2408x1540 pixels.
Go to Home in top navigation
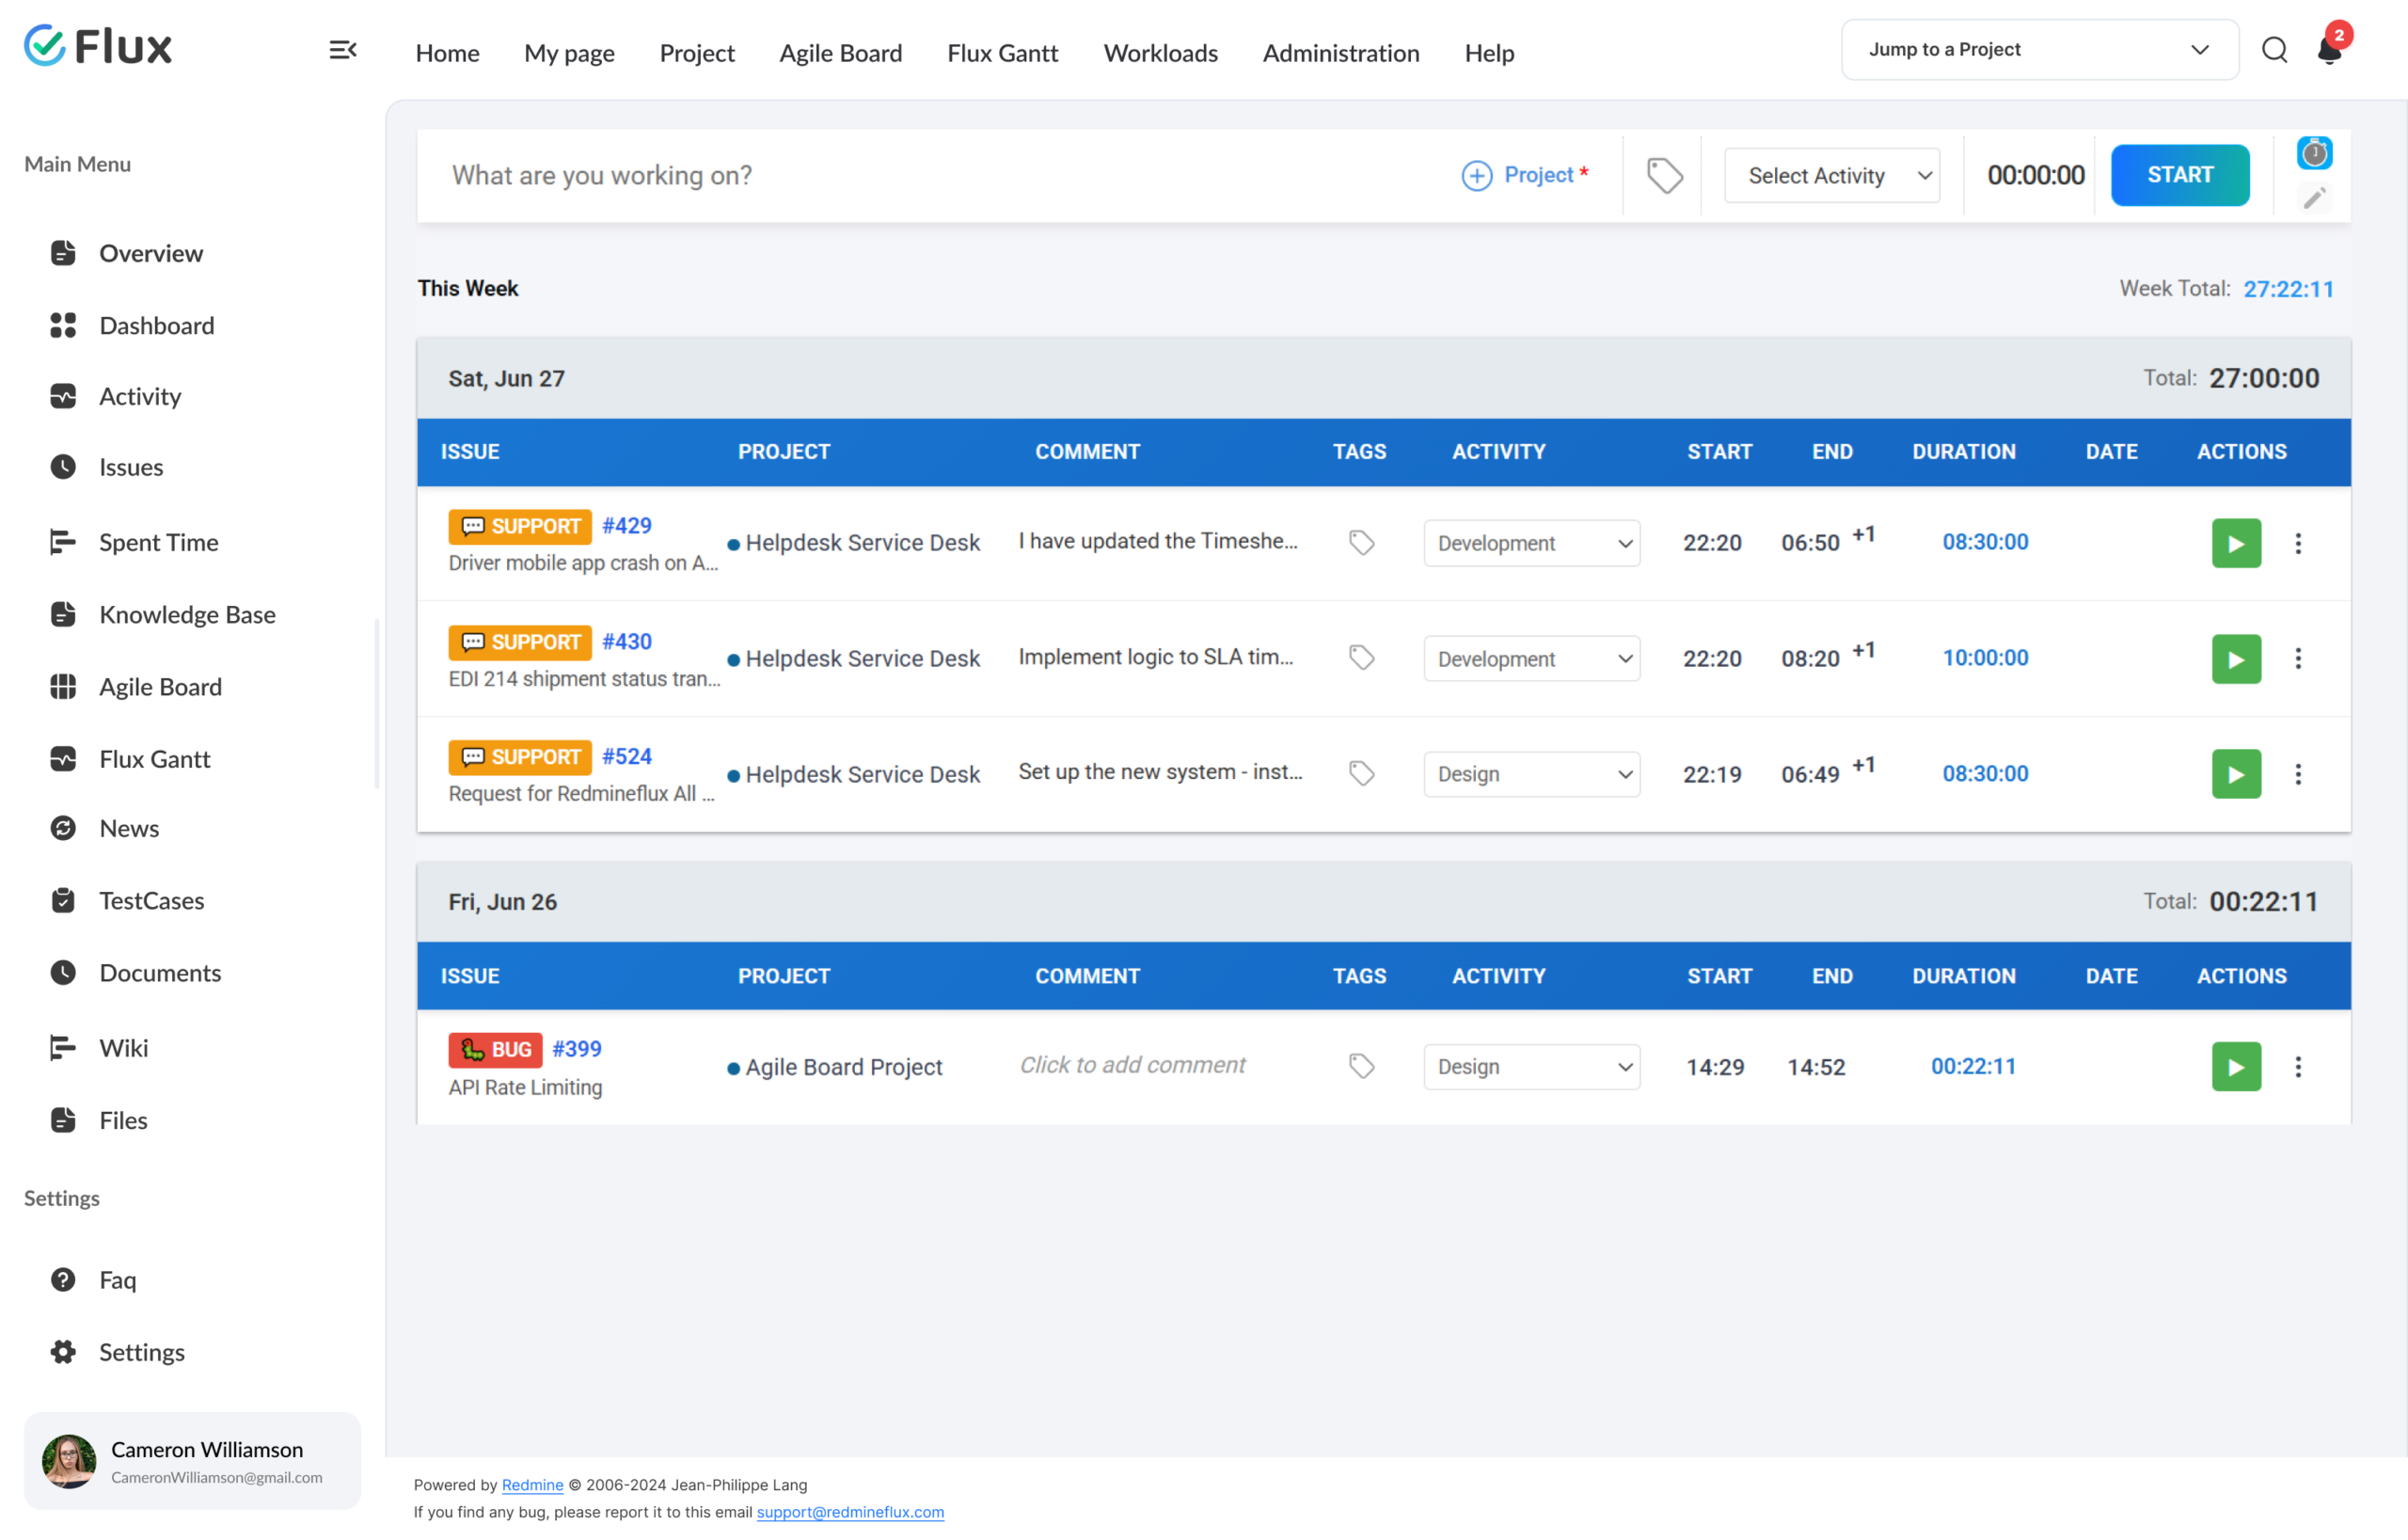click(x=447, y=53)
